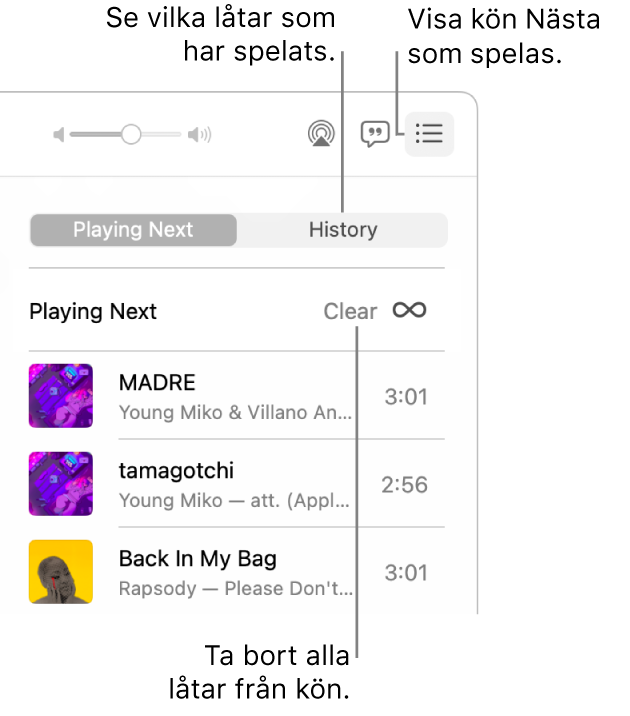Show lyrics with the speech bubble icon
Viewport: 630px width, 716px height.
375,134
